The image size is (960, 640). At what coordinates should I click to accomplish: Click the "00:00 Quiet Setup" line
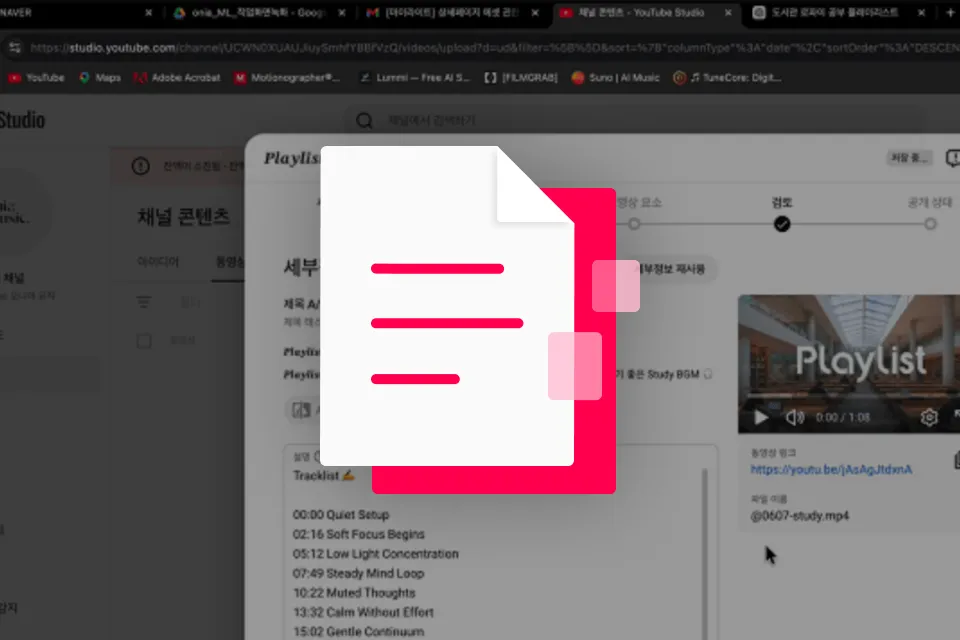[340, 515]
